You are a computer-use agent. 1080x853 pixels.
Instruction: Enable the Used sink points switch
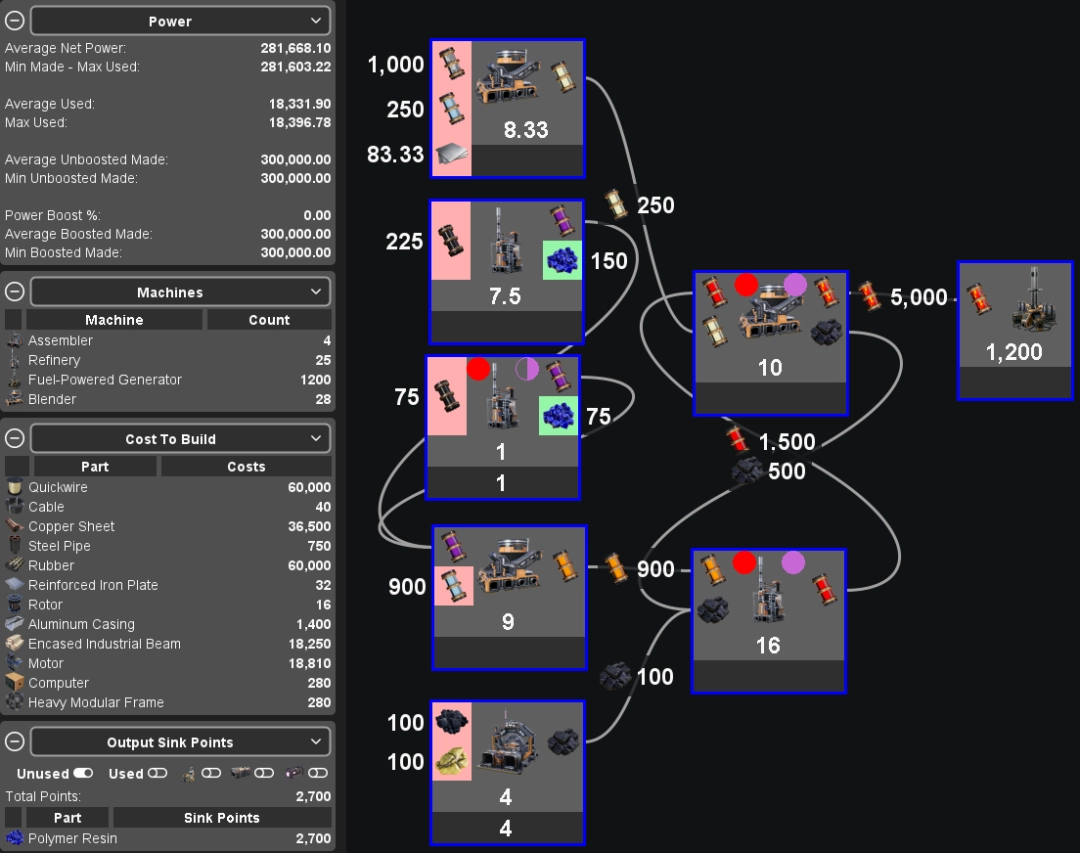click(158, 773)
